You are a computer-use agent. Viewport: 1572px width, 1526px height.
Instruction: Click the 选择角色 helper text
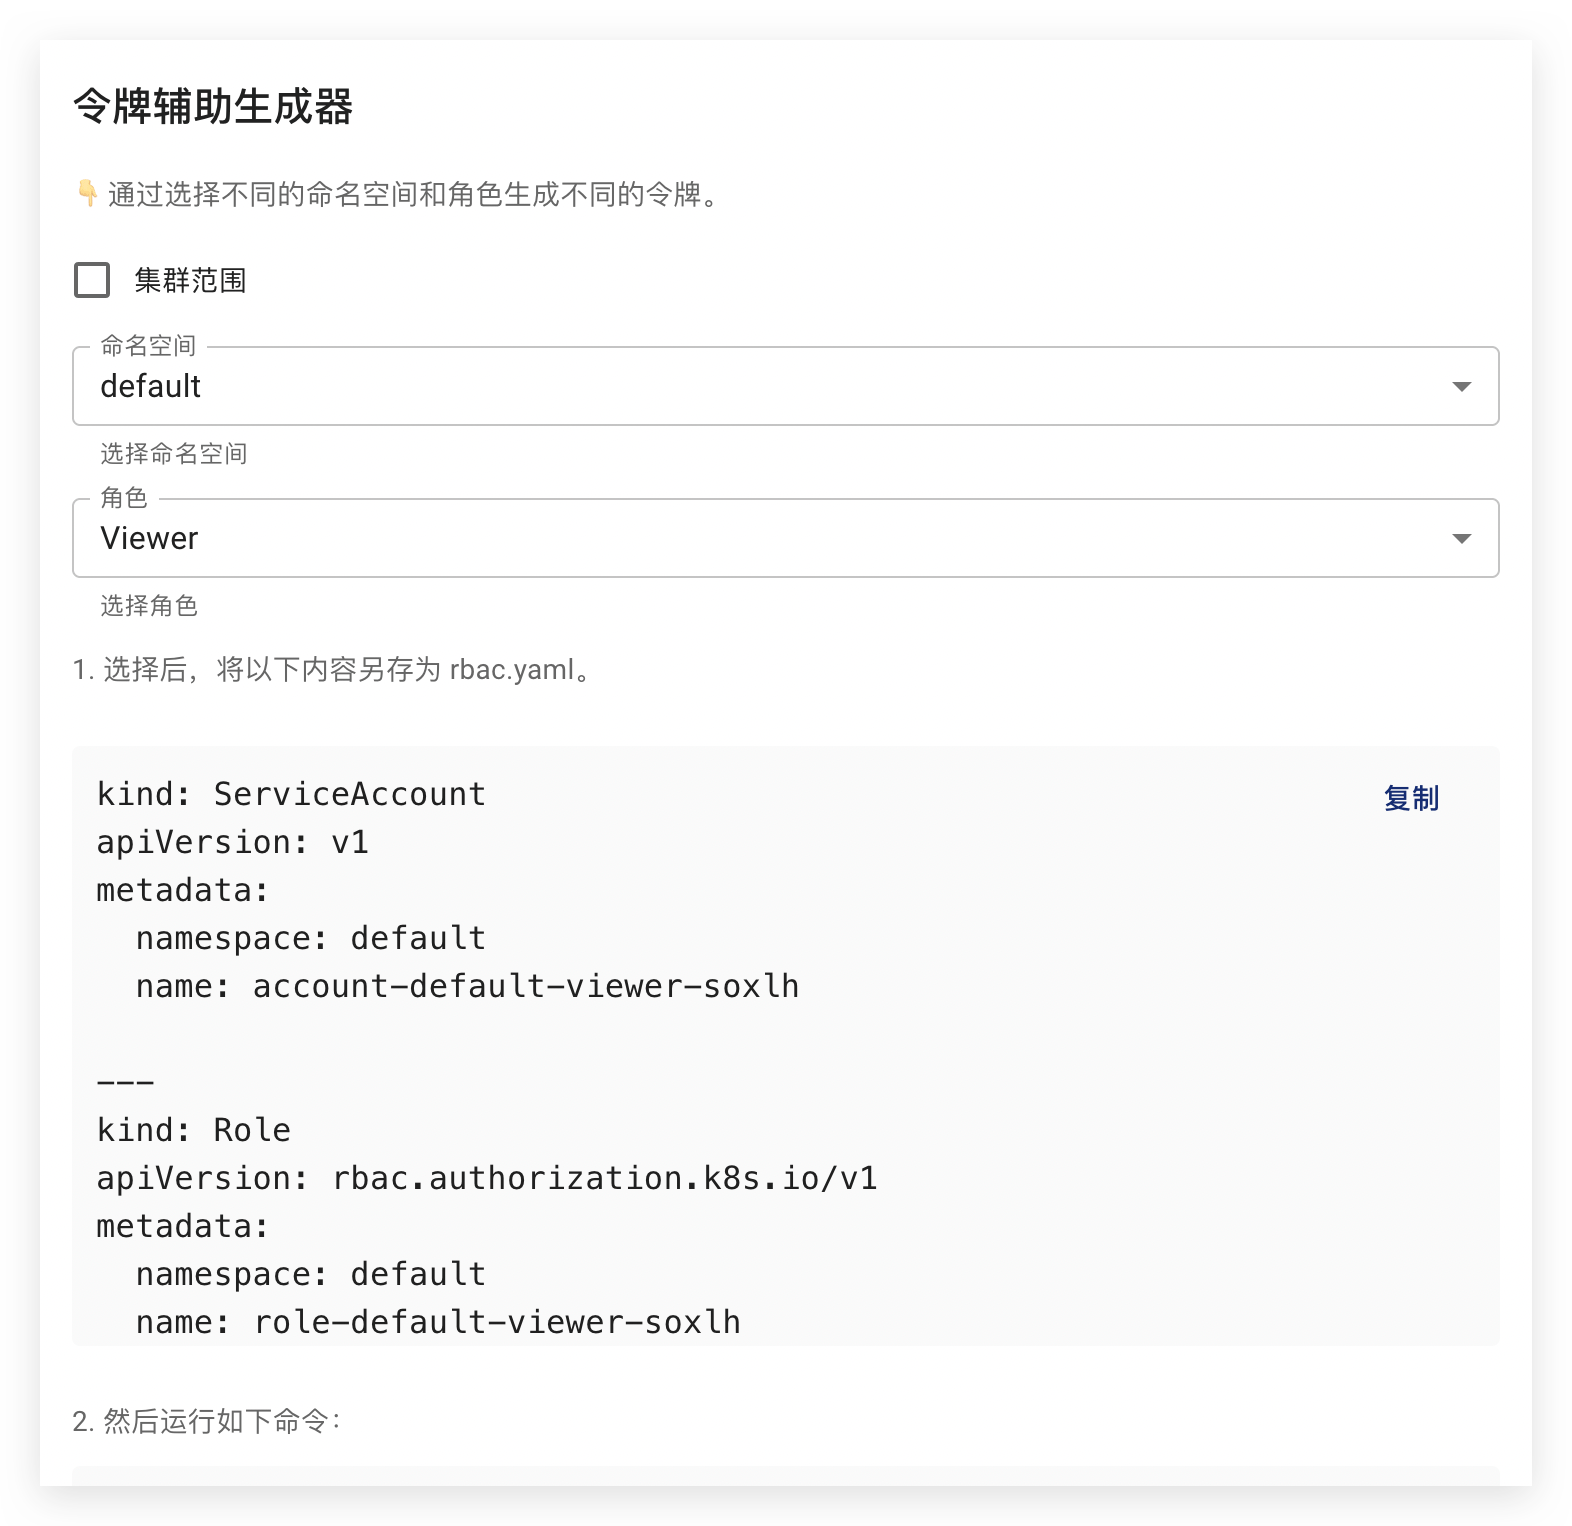(149, 606)
